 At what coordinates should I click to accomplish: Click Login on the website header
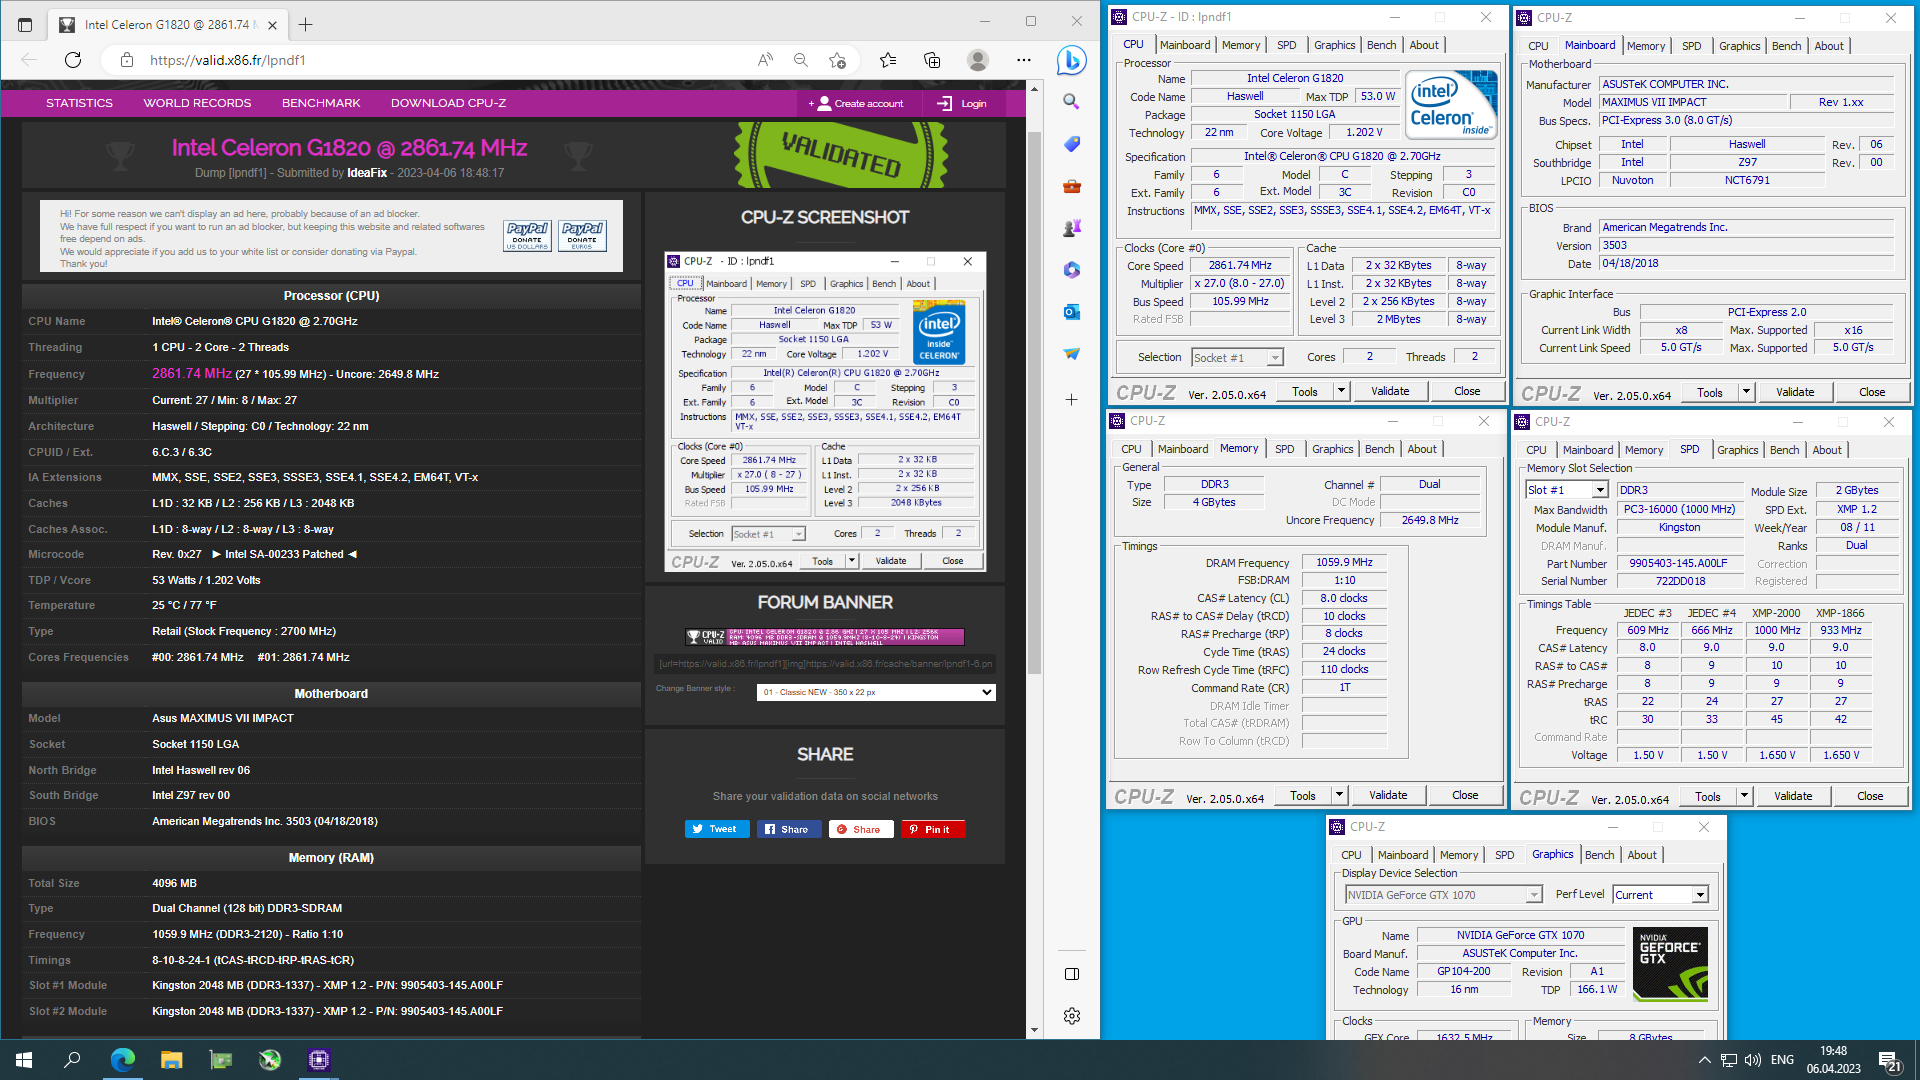click(x=962, y=103)
